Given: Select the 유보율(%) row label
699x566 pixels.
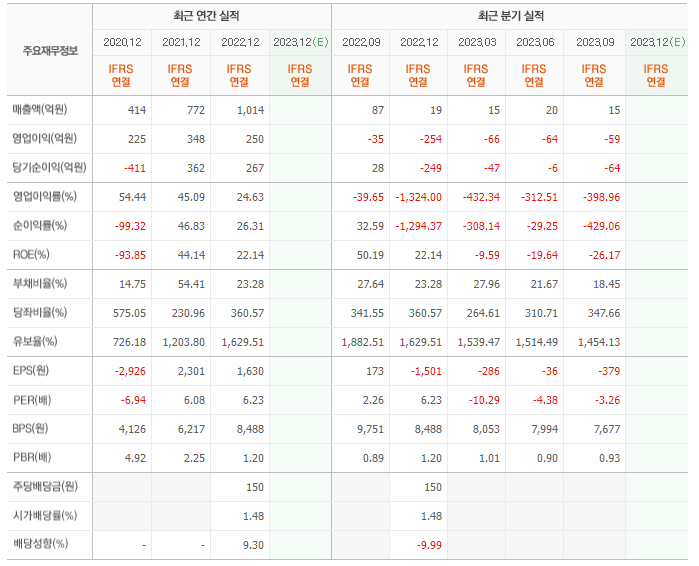Looking at the screenshot, I should pyautogui.click(x=35, y=341).
